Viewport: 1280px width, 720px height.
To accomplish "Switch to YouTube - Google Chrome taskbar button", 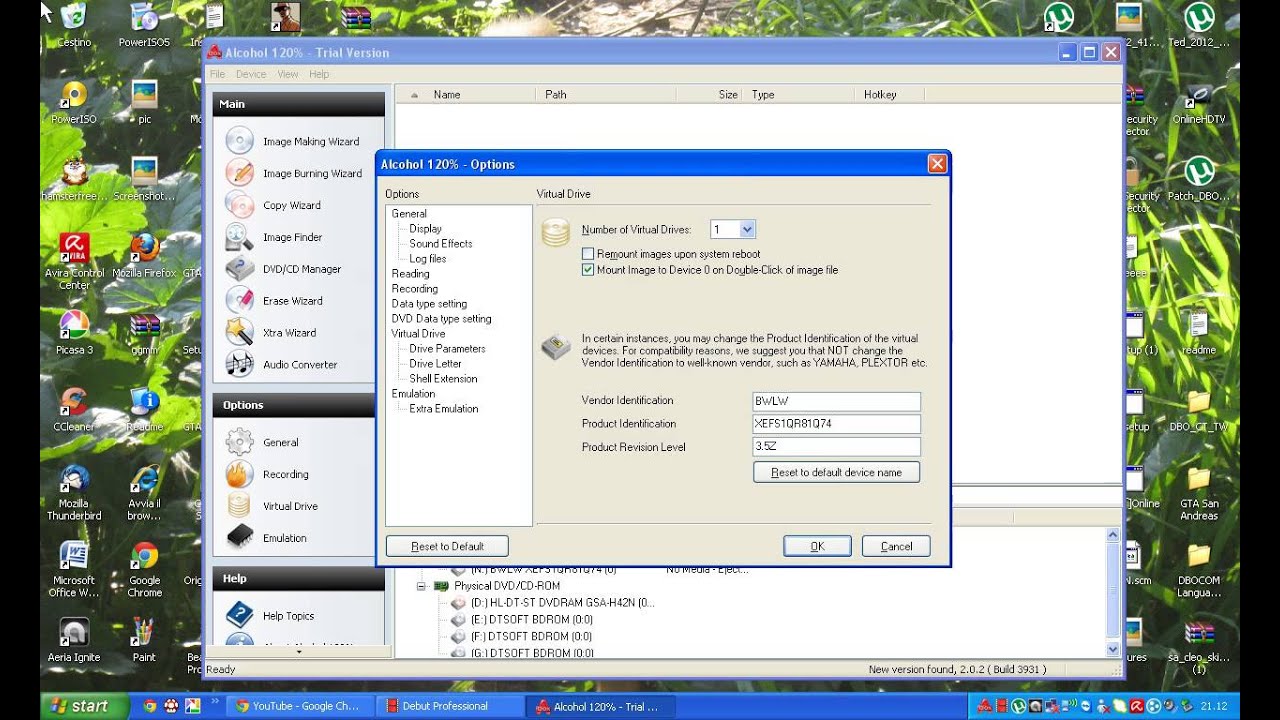I will point(301,706).
